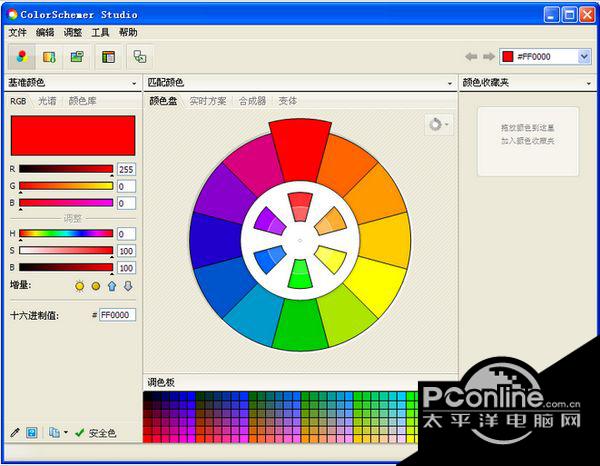Open the 编辑 menu
Viewport: 600px width, 466px height.
45,33
